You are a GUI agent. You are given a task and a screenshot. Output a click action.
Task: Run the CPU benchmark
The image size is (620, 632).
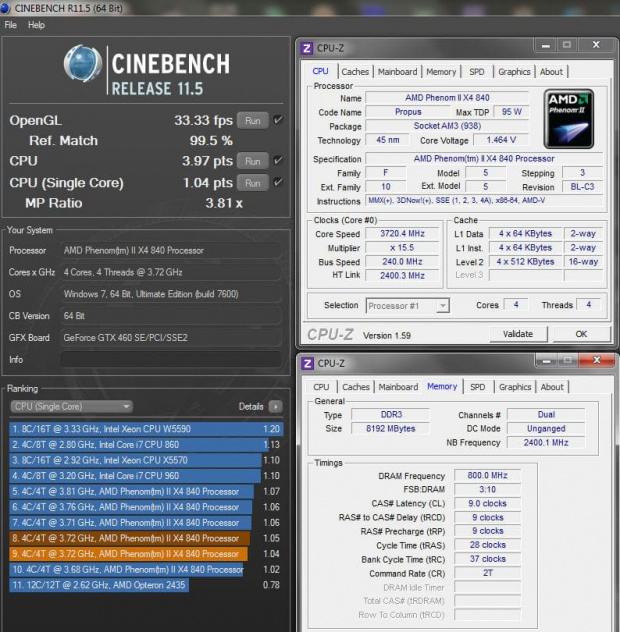(x=253, y=161)
